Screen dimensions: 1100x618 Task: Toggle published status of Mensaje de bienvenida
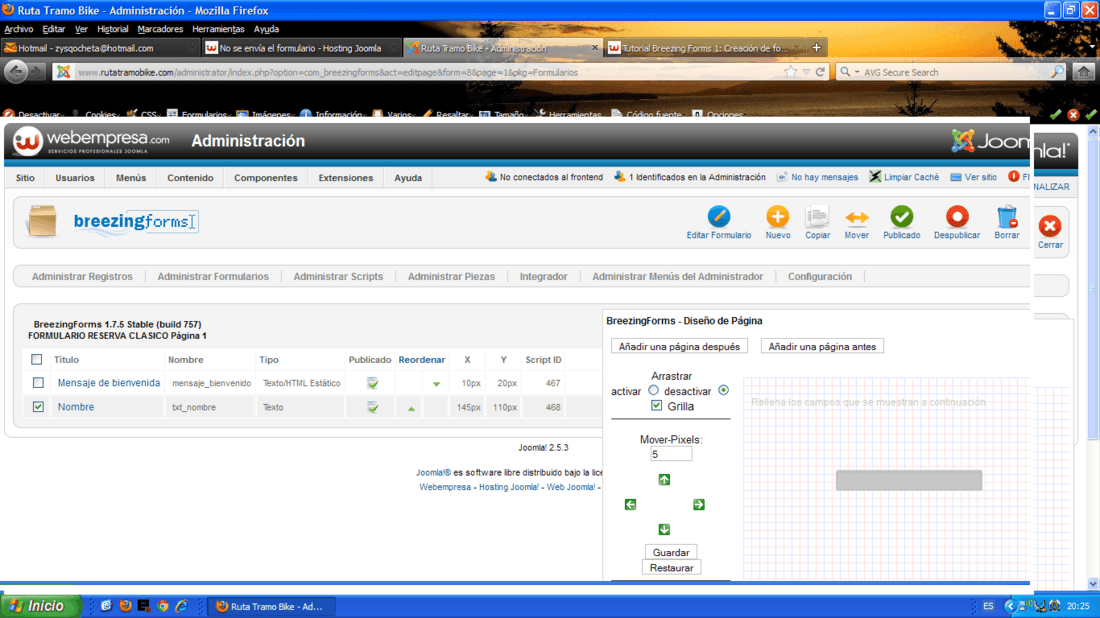click(x=373, y=383)
